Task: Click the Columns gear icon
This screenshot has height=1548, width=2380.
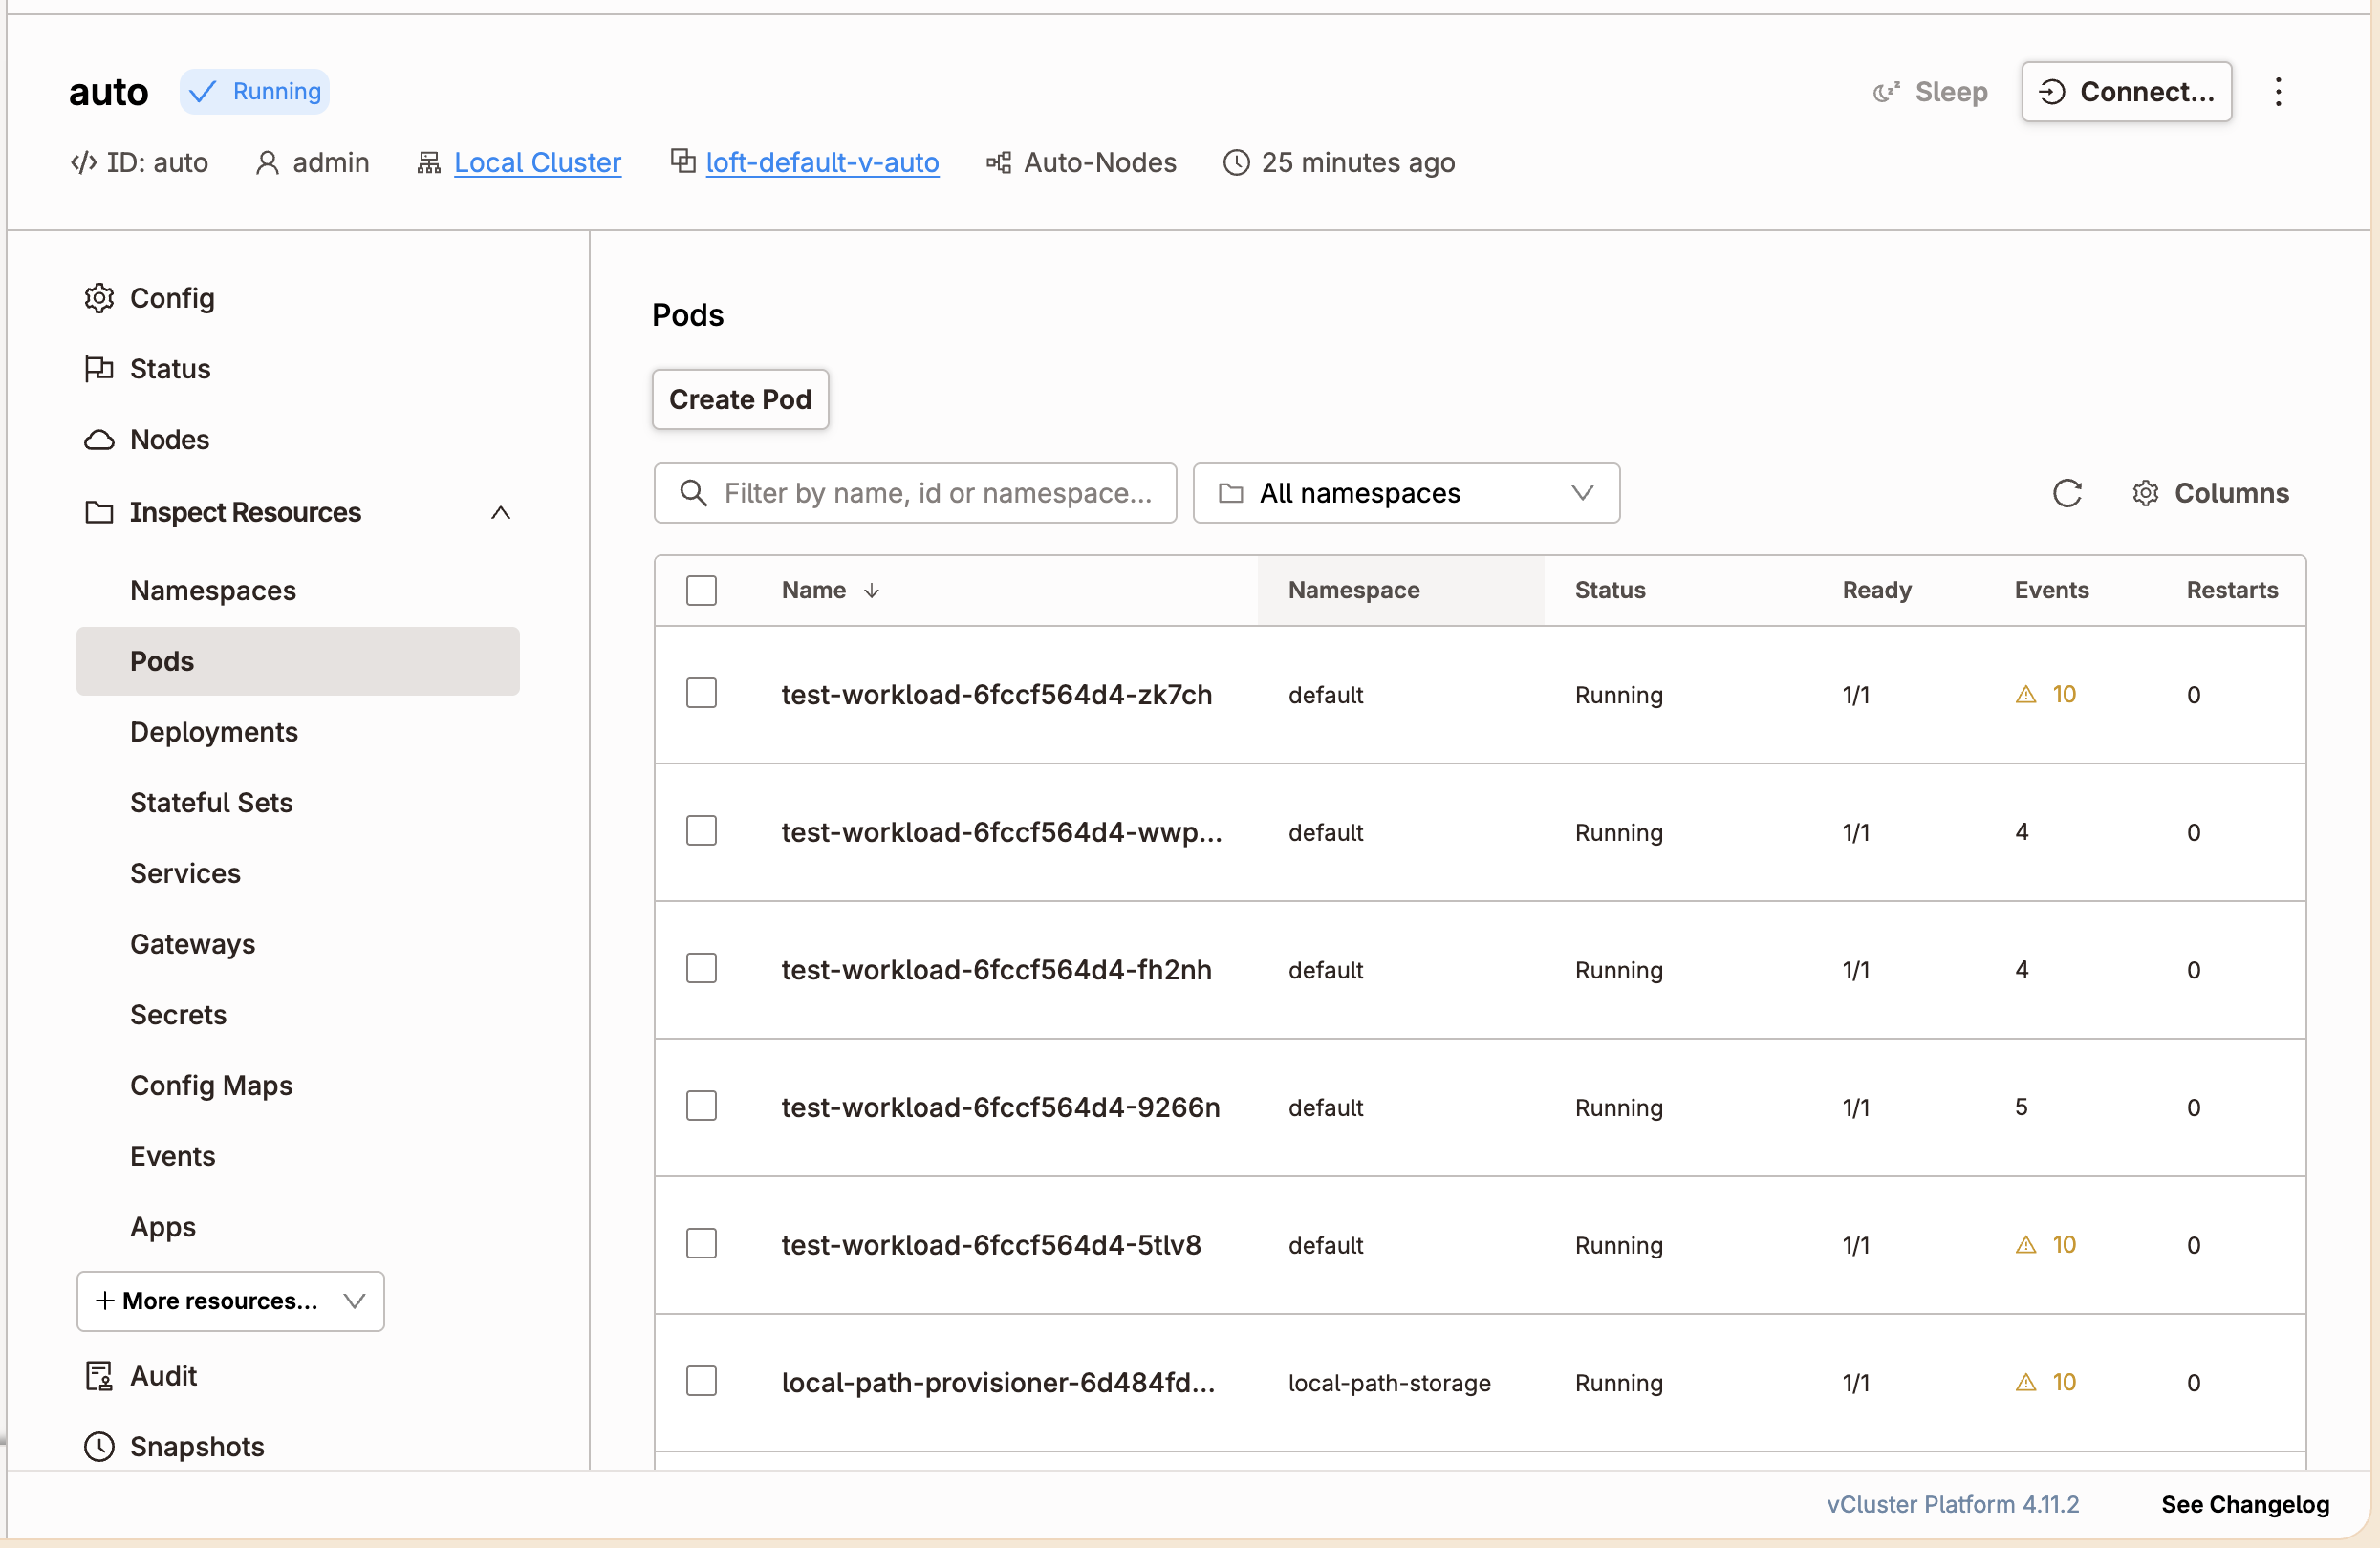Action: pos(2145,493)
